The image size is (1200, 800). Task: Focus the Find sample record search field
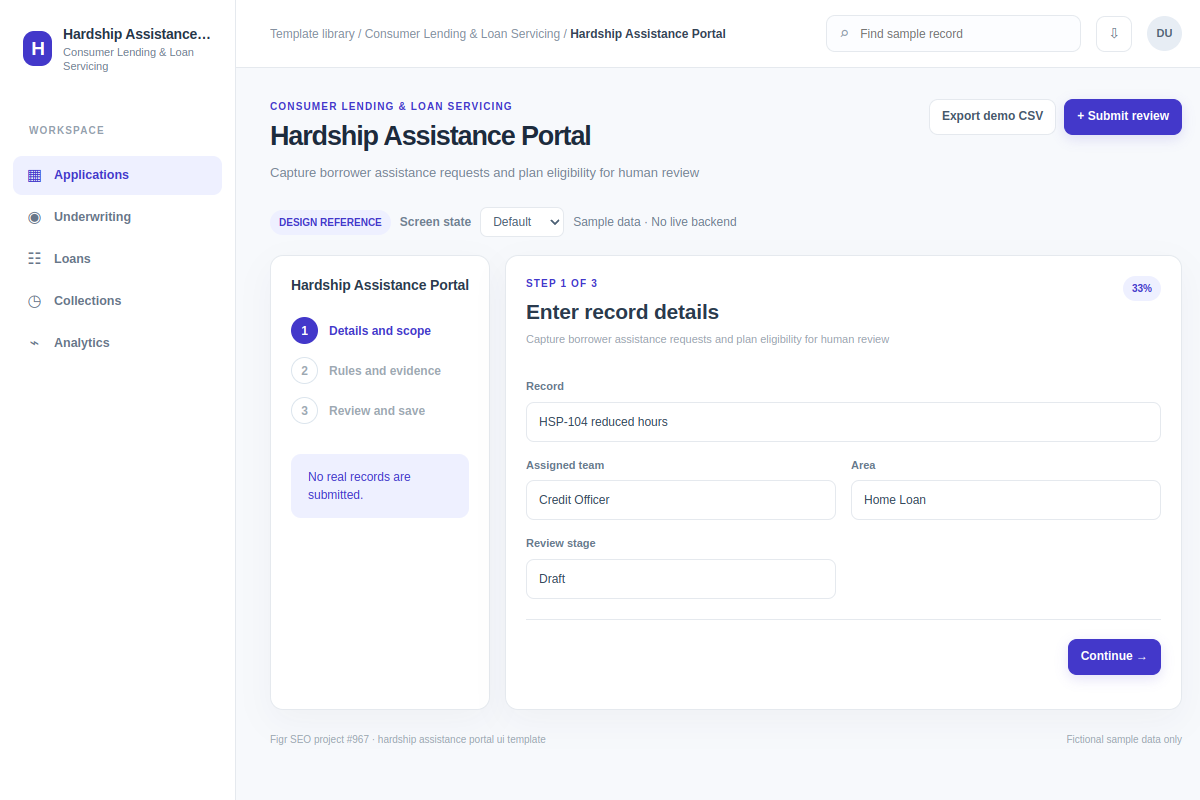[x=953, y=33]
